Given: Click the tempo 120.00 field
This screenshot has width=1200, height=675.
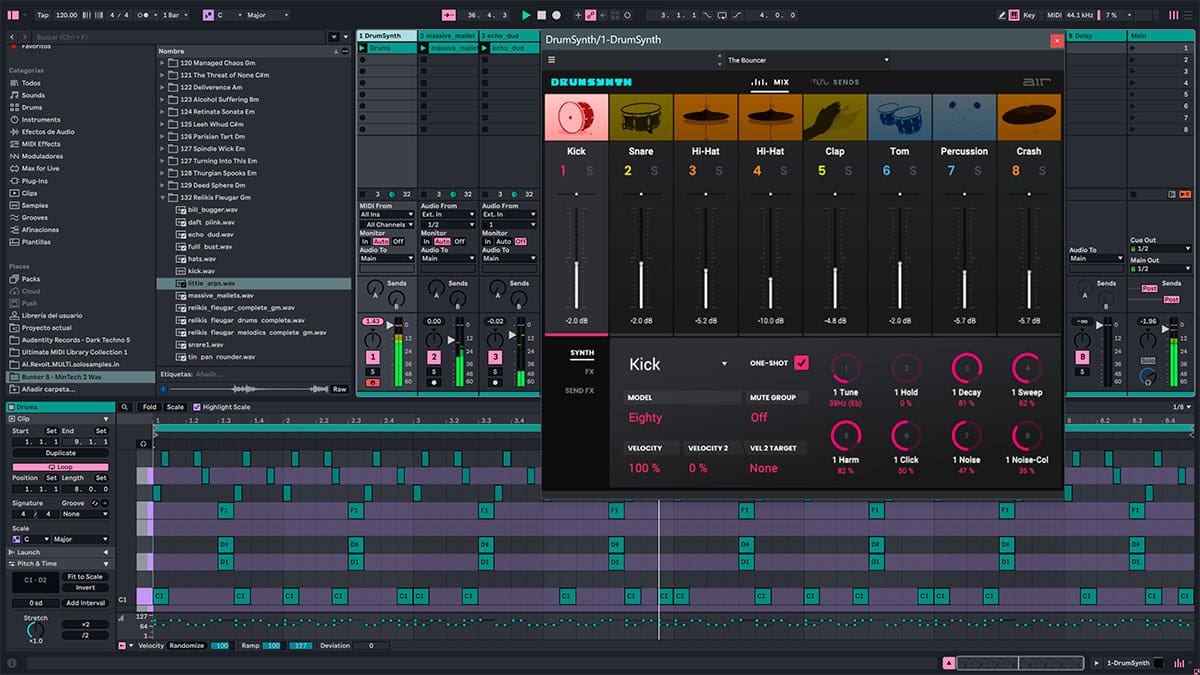Looking at the screenshot, I should [68, 15].
